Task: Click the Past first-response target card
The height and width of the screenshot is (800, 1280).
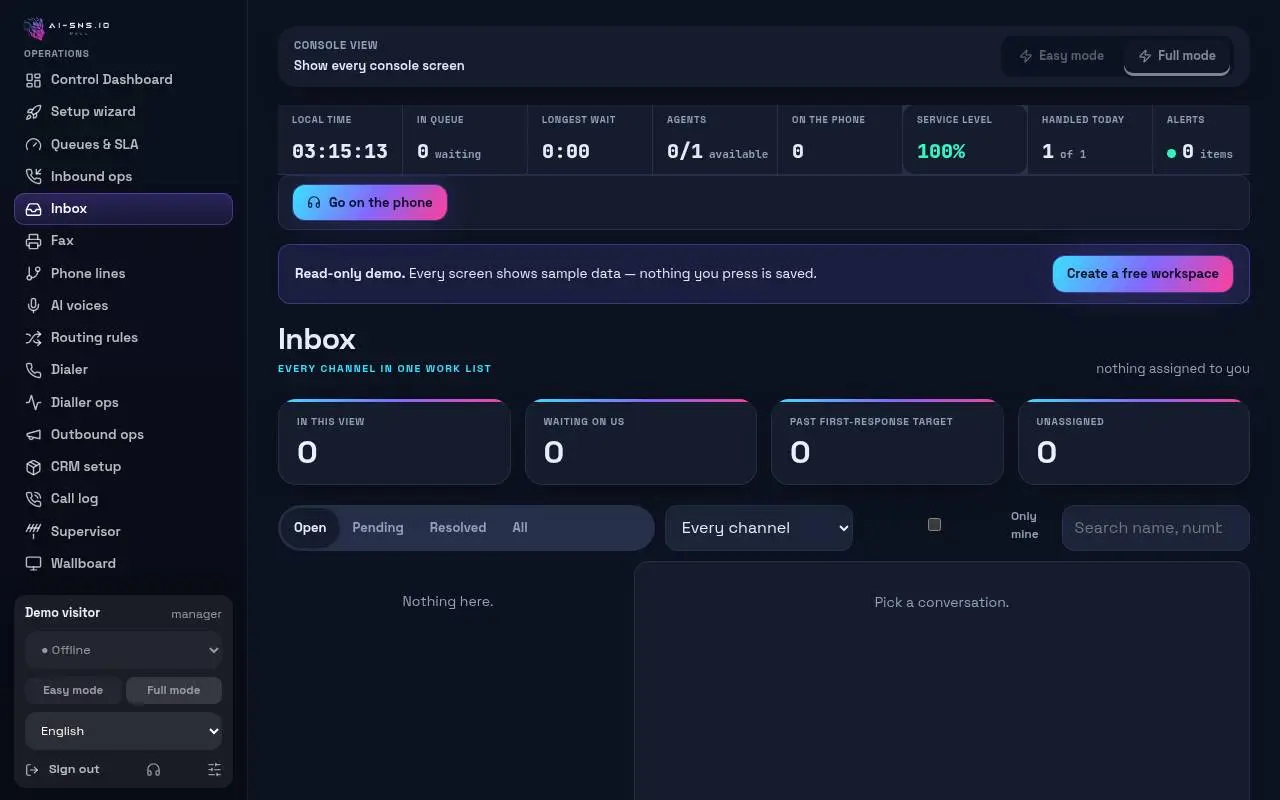Action: tap(887, 442)
